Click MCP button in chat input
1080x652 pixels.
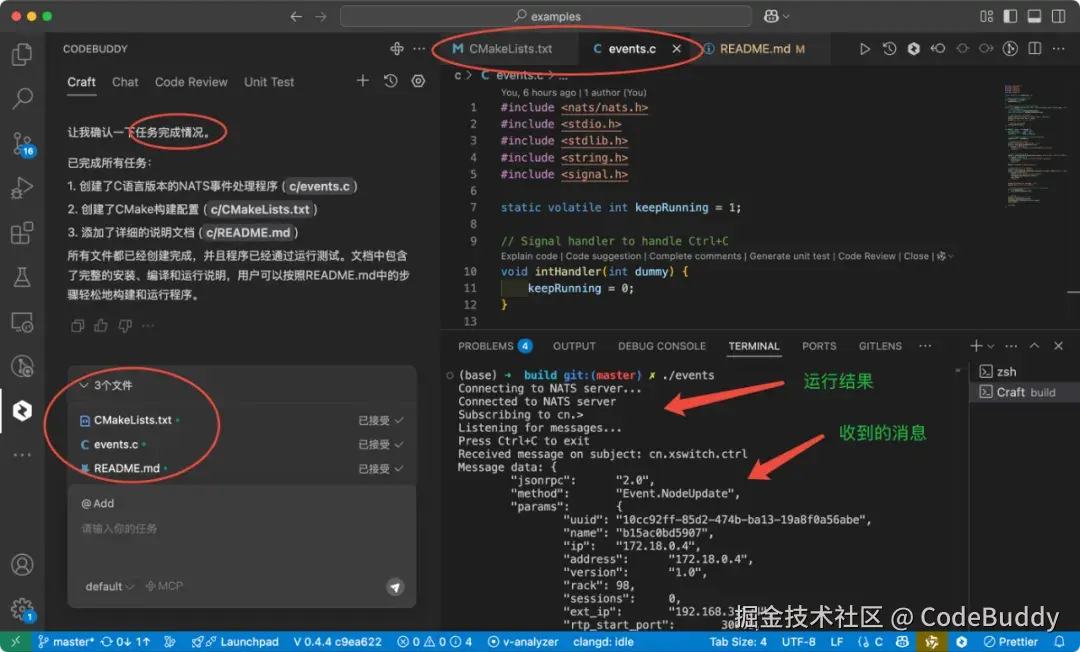point(164,587)
